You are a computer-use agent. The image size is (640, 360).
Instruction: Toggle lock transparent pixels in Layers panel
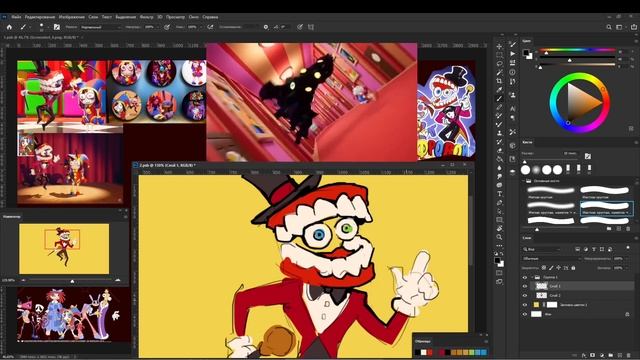click(544, 268)
